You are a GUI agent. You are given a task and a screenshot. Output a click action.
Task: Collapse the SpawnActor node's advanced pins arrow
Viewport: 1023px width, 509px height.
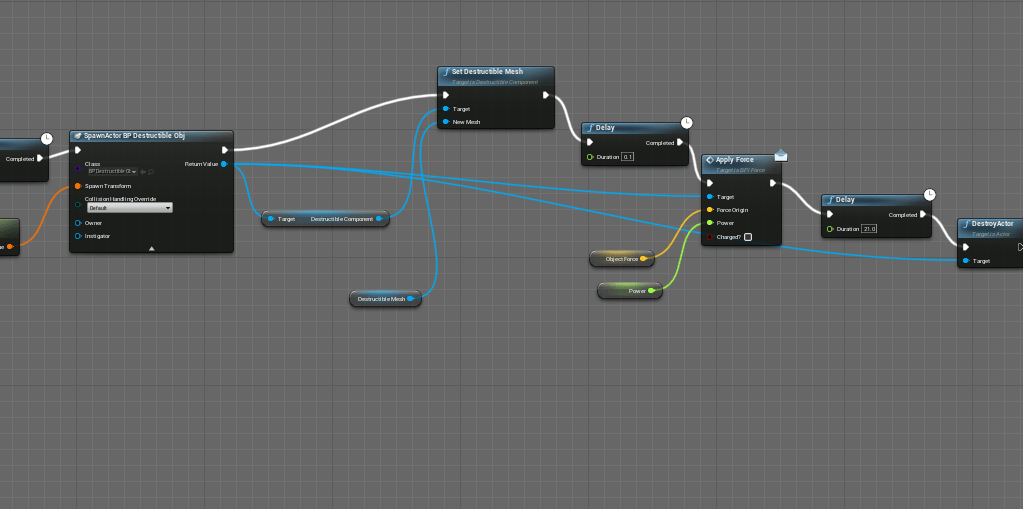(151, 247)
